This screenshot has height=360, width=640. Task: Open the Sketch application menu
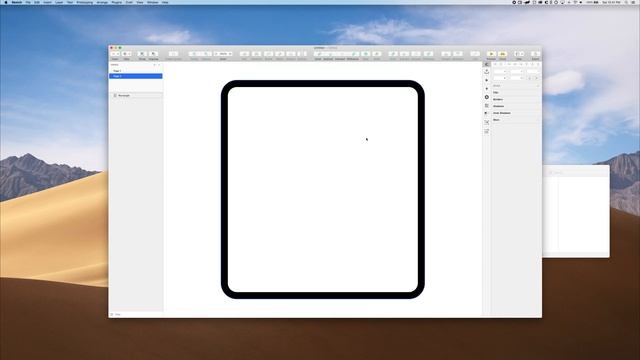[x=17, y=2]
